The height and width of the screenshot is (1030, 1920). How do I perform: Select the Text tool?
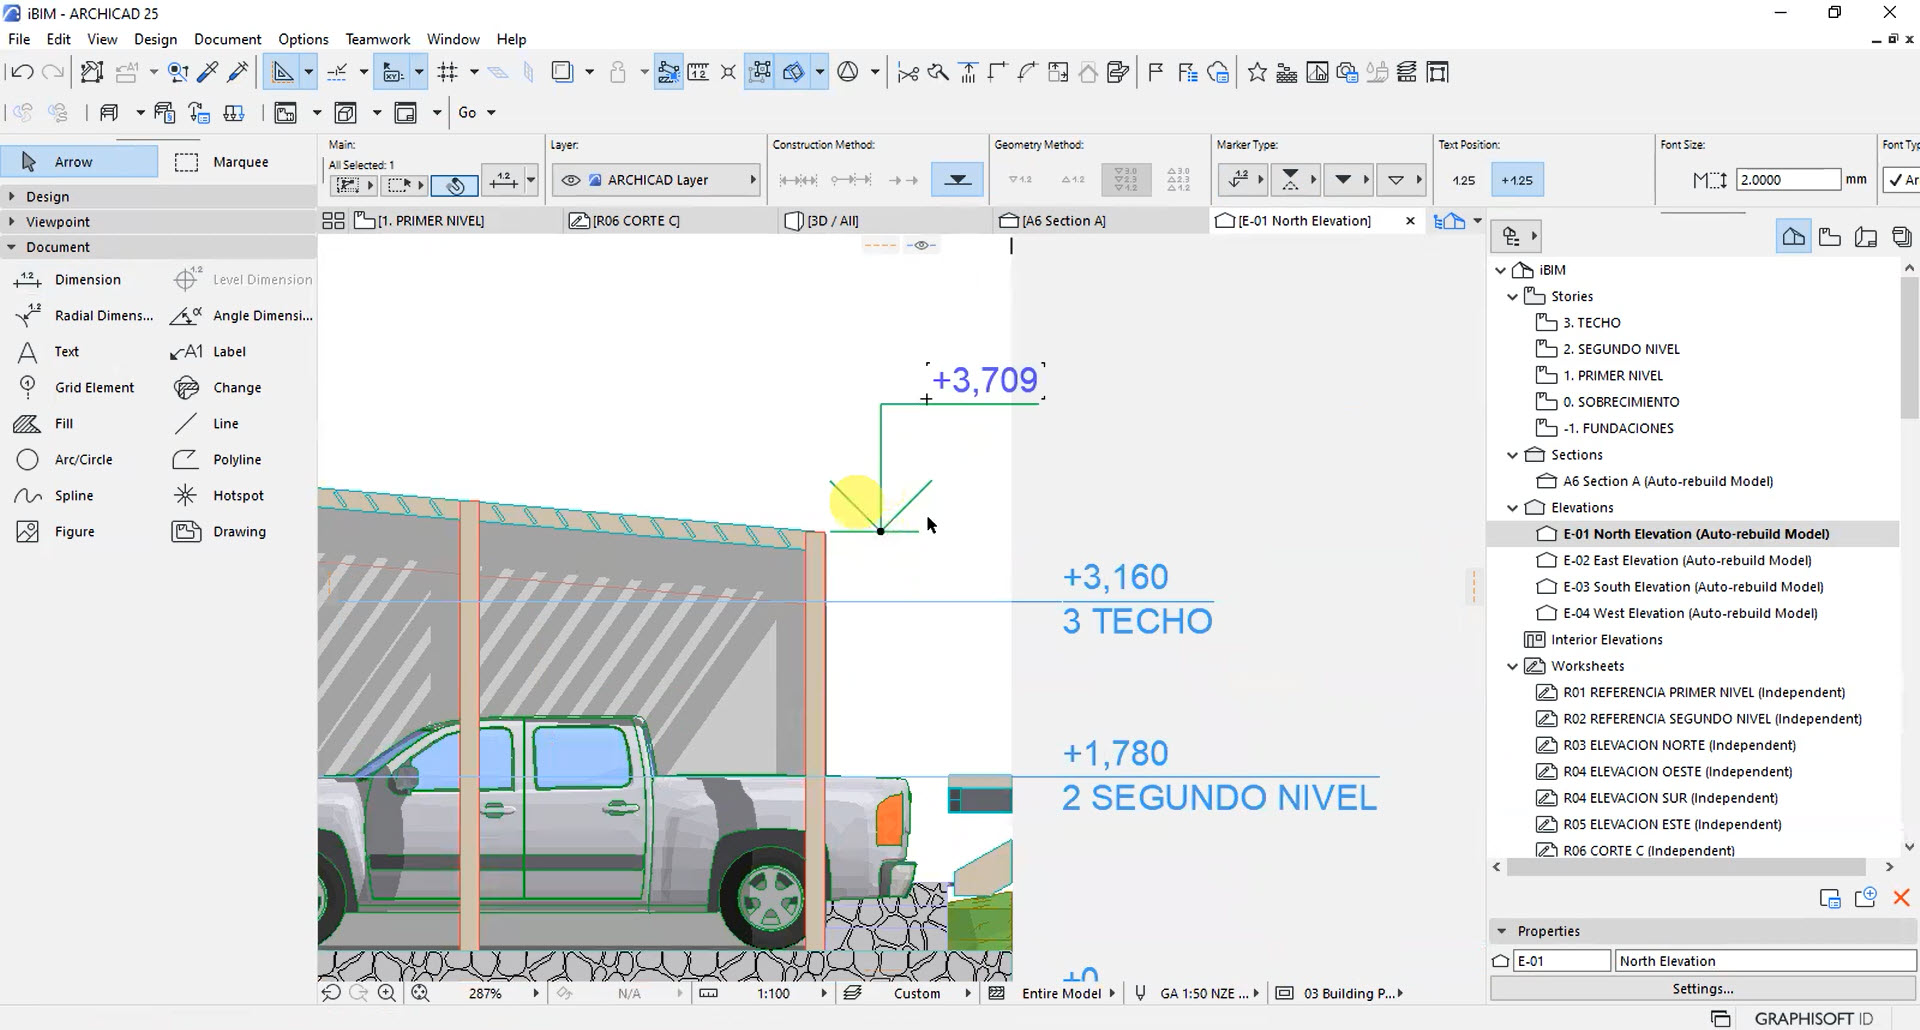pos(65,351)
